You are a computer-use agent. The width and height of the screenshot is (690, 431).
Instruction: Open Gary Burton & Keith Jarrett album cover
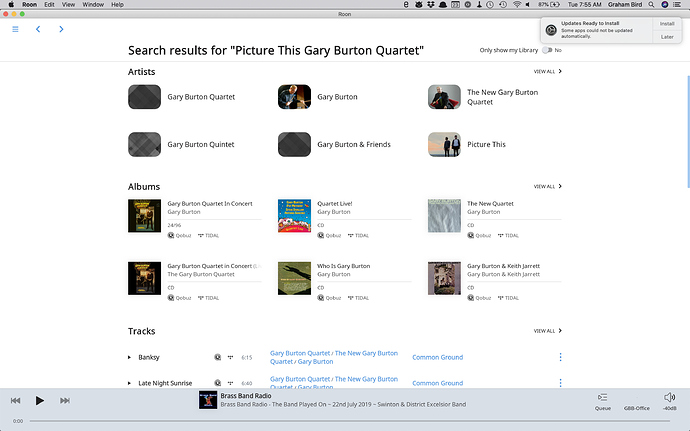444,278
